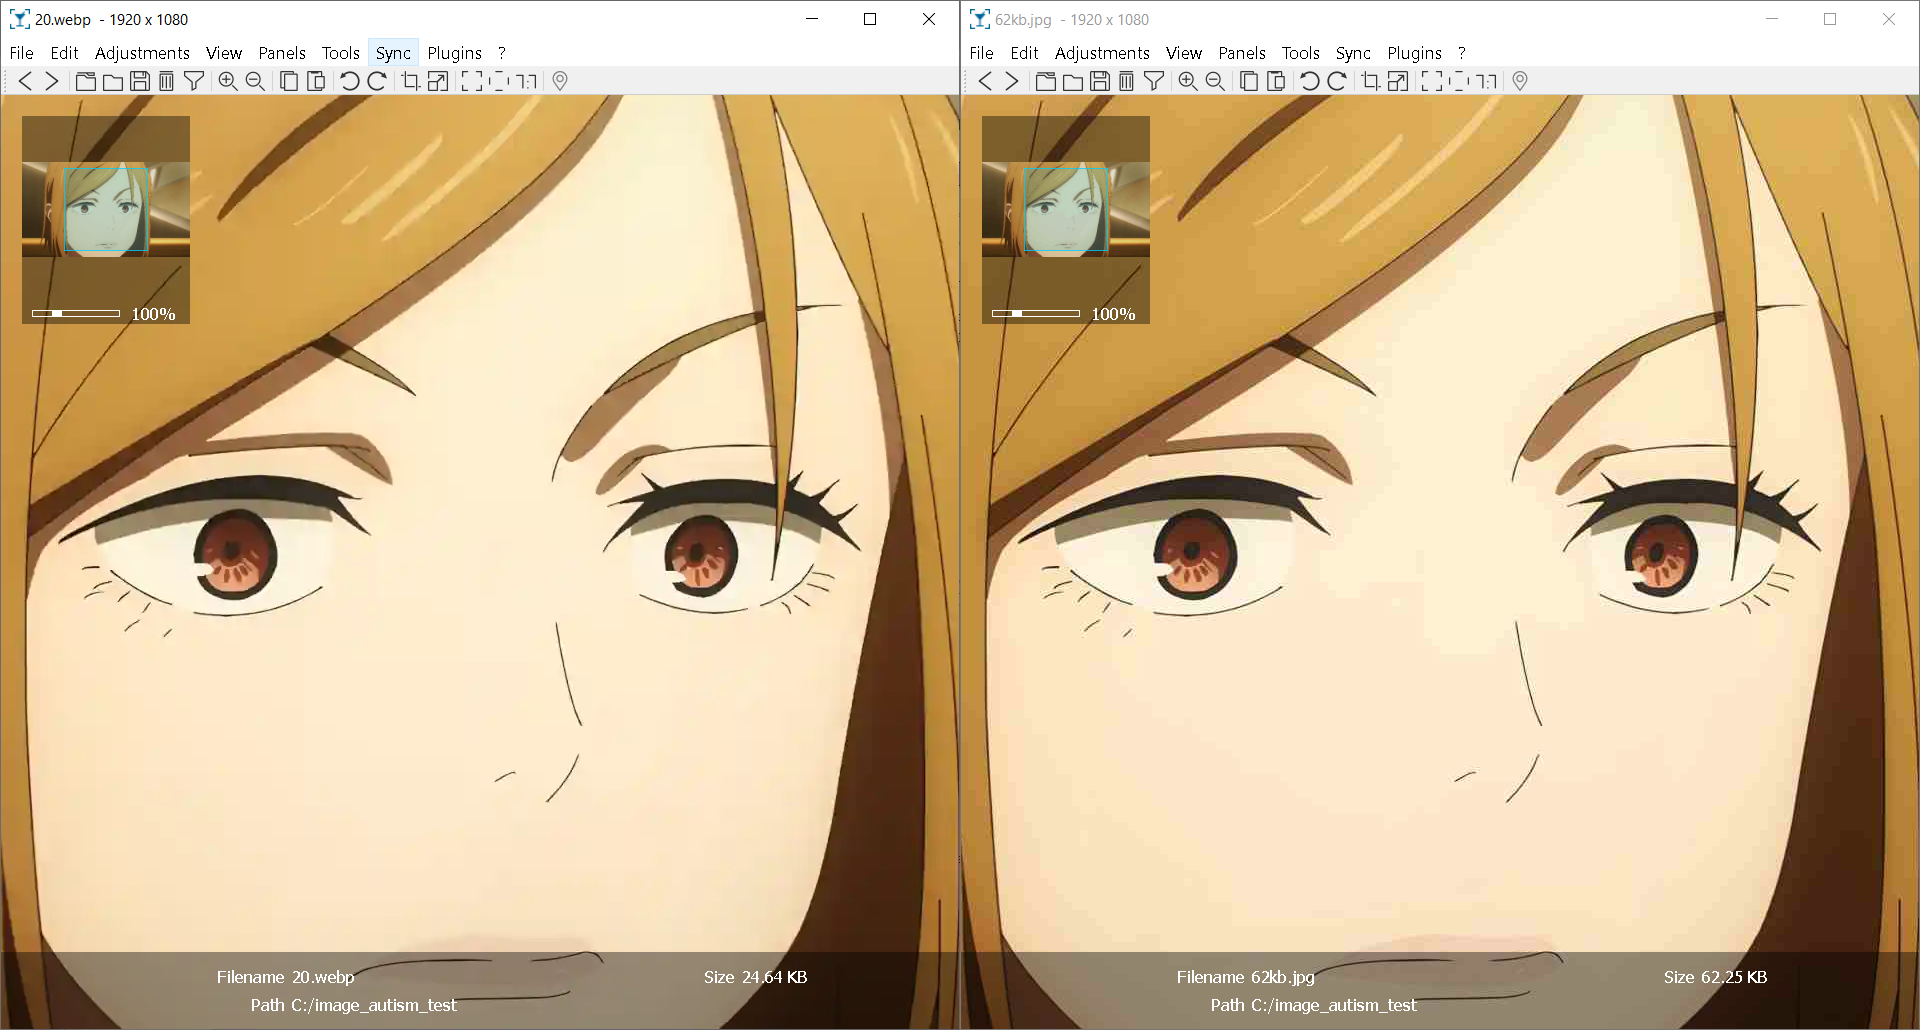Open Adjustments menu in 62kb.jpg window
1920x1030 pixels.
coord(1102,53)
